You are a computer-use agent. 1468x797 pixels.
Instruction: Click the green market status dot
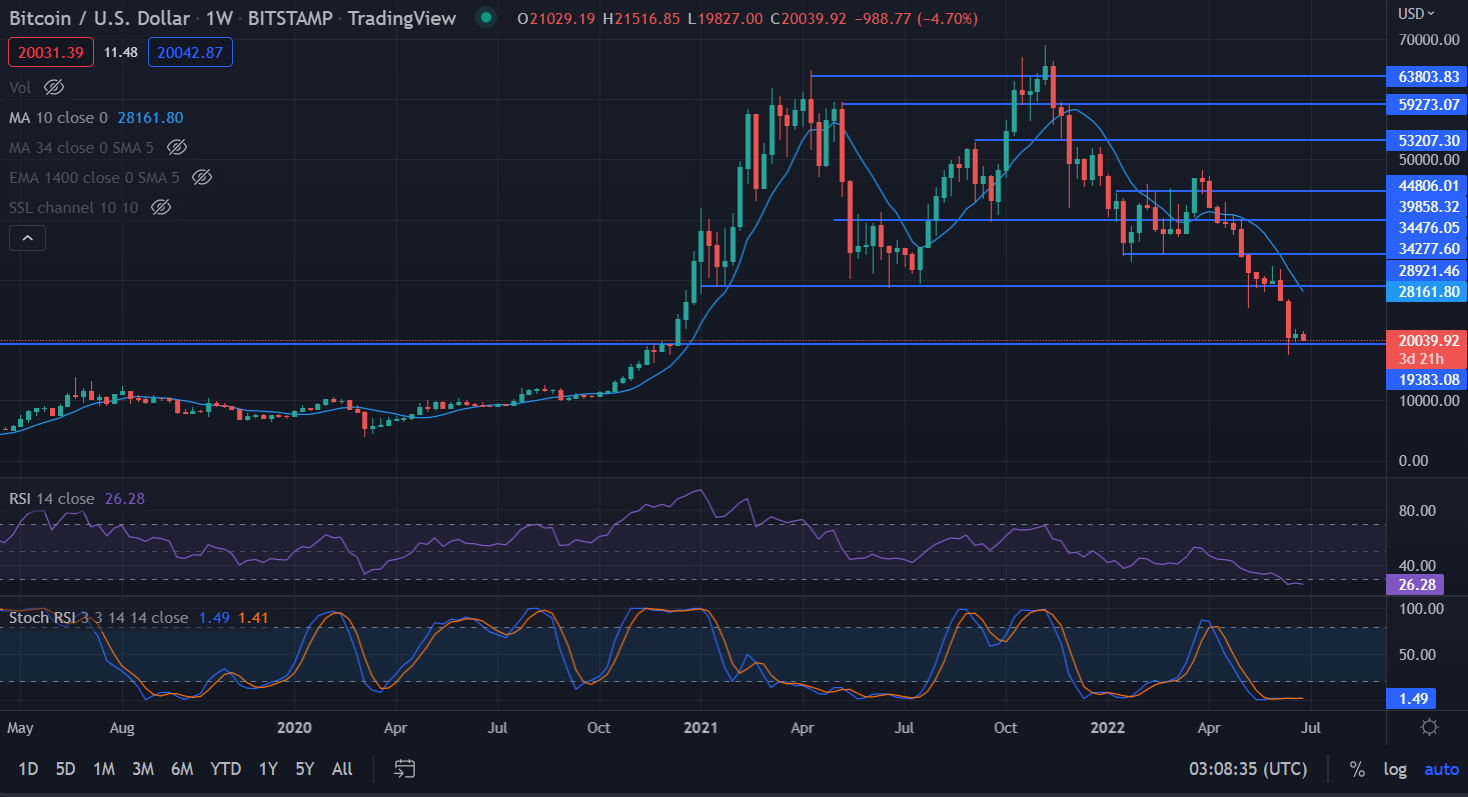point(485,18)
